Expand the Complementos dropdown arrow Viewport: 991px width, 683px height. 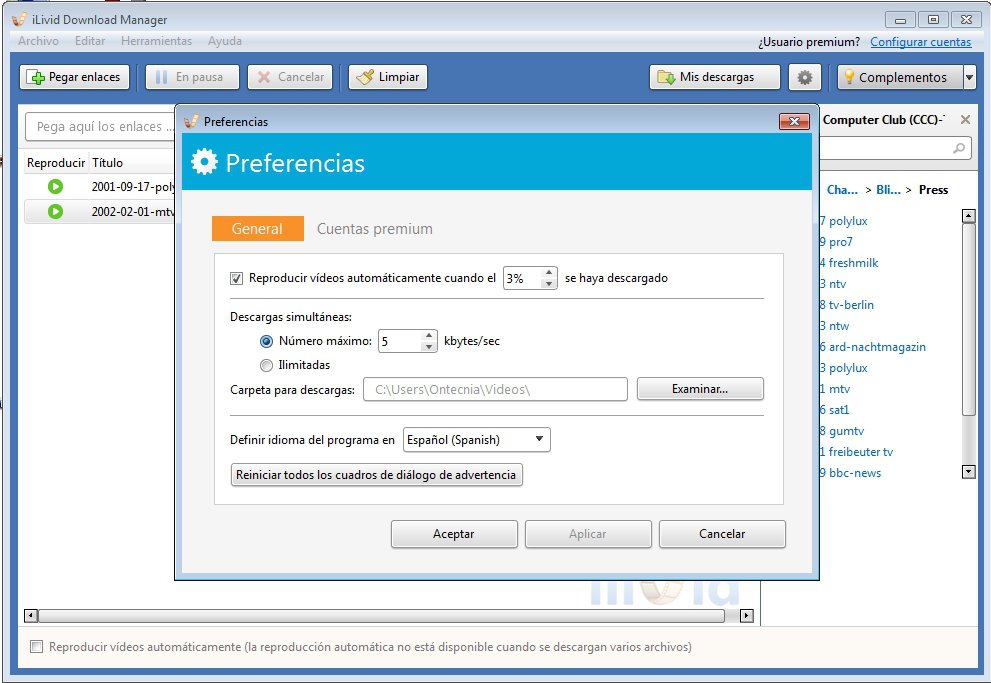click(x=970, y=77)
